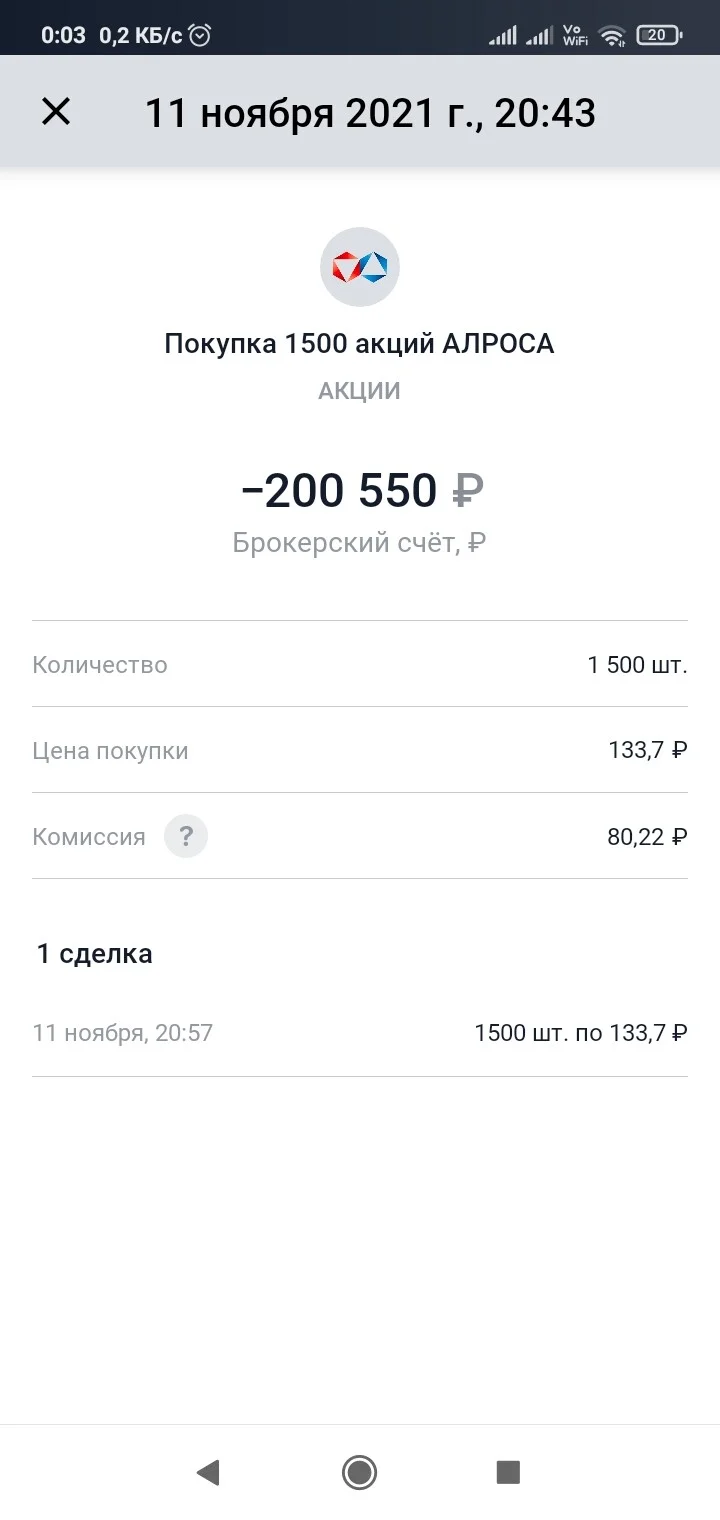Tap the title Покупка 1500 акций АЛРОСА

(359, 344)
